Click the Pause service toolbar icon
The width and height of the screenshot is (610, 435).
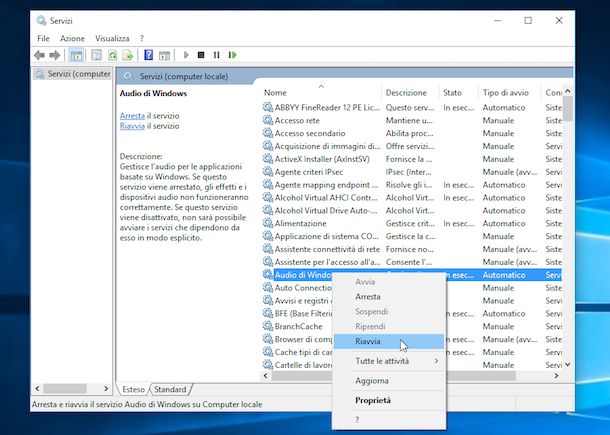[216, 55]
